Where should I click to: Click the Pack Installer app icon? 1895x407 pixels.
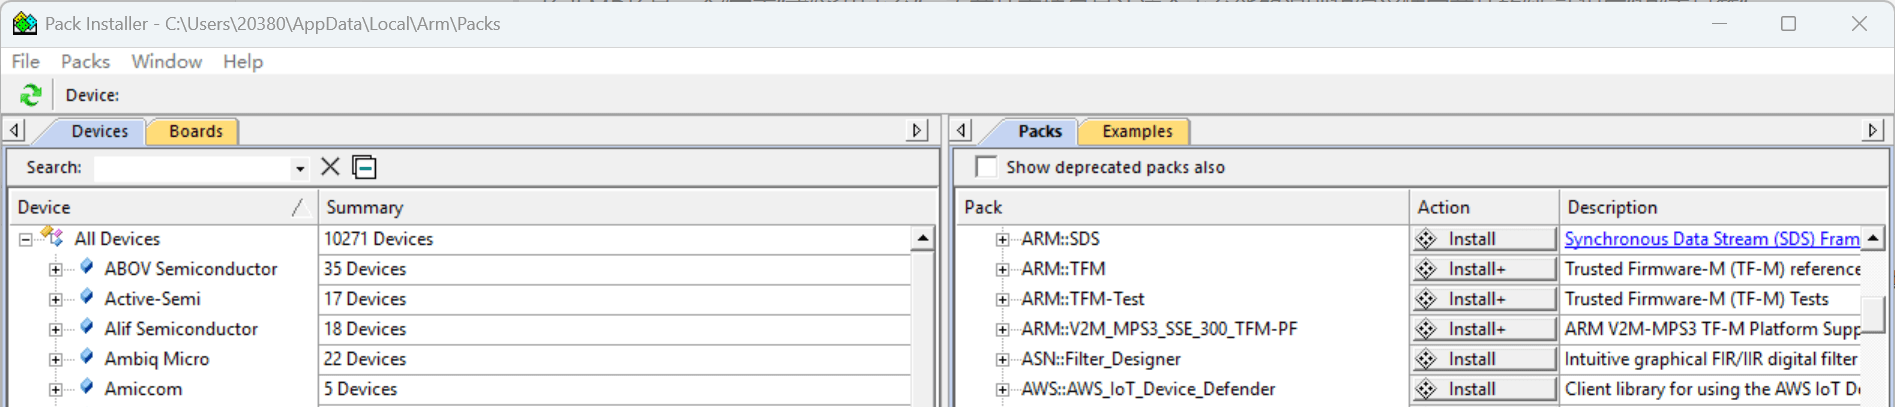(24, 23)
